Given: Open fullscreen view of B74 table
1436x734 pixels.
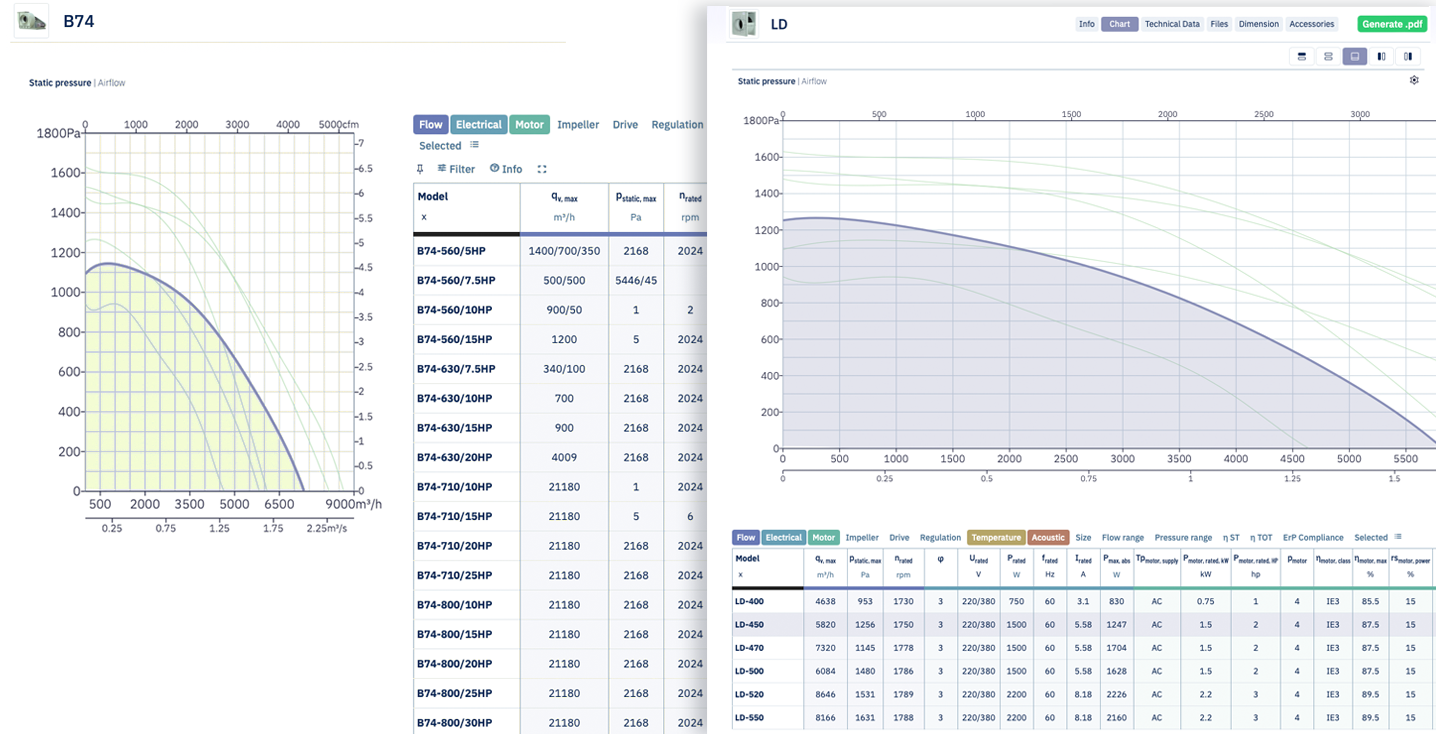Looking at the screenshot, I should [542, 169].
